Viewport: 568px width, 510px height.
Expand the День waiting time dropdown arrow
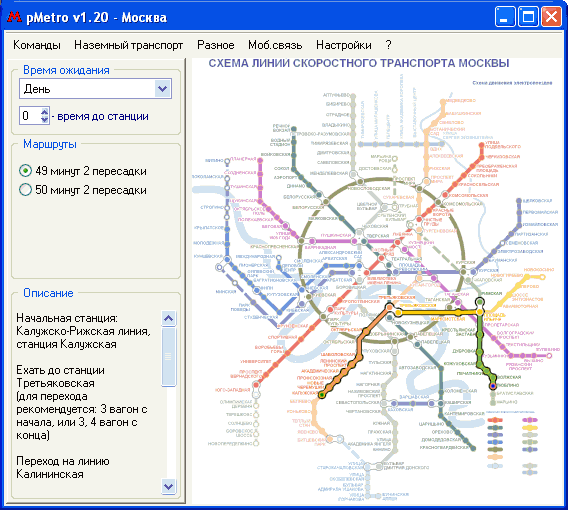click(x=163, y=89)
